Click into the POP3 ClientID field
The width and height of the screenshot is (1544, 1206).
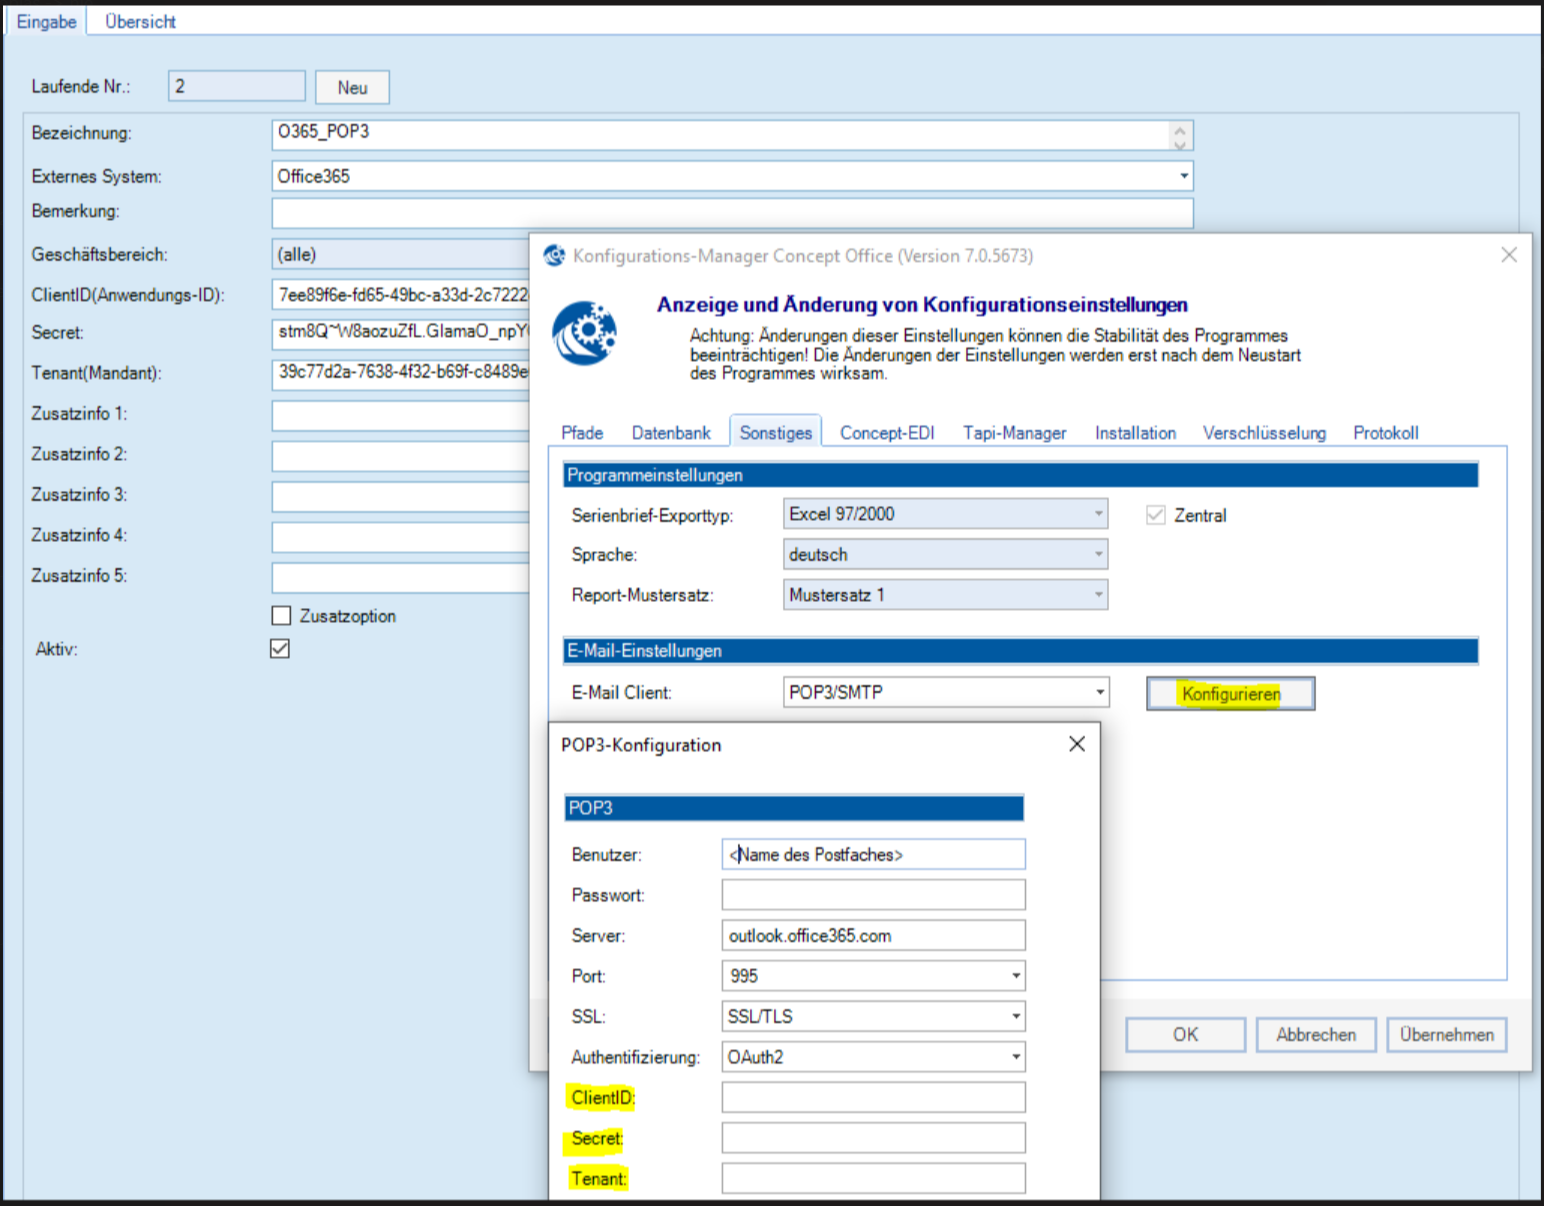click(x=873, y=1097)
